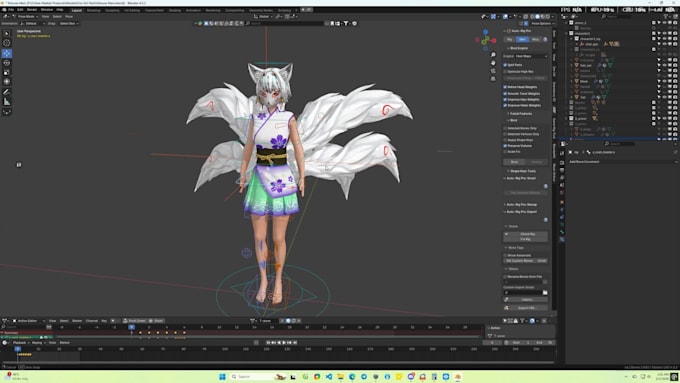Screen dimensions: 680x383
Task: Toggle Preserve Volume checkbox
Action: coord(505,146)
